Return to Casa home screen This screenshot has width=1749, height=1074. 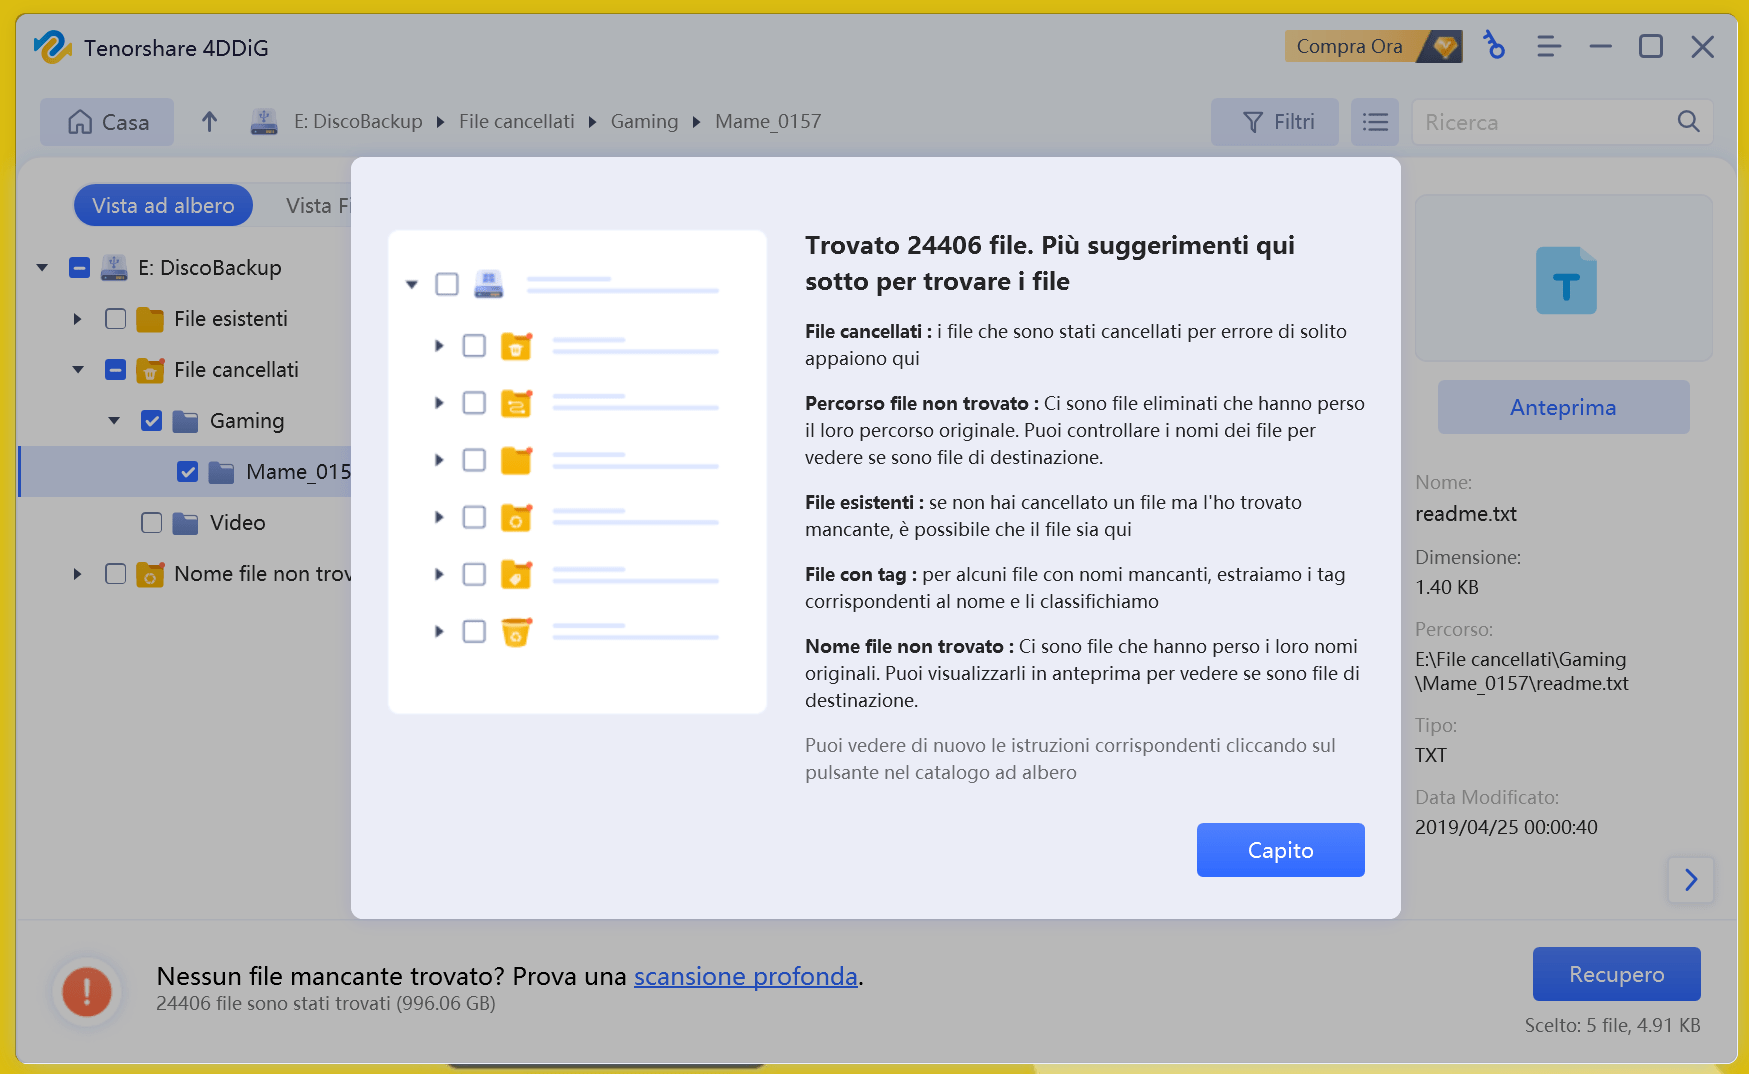click(107, 122)
